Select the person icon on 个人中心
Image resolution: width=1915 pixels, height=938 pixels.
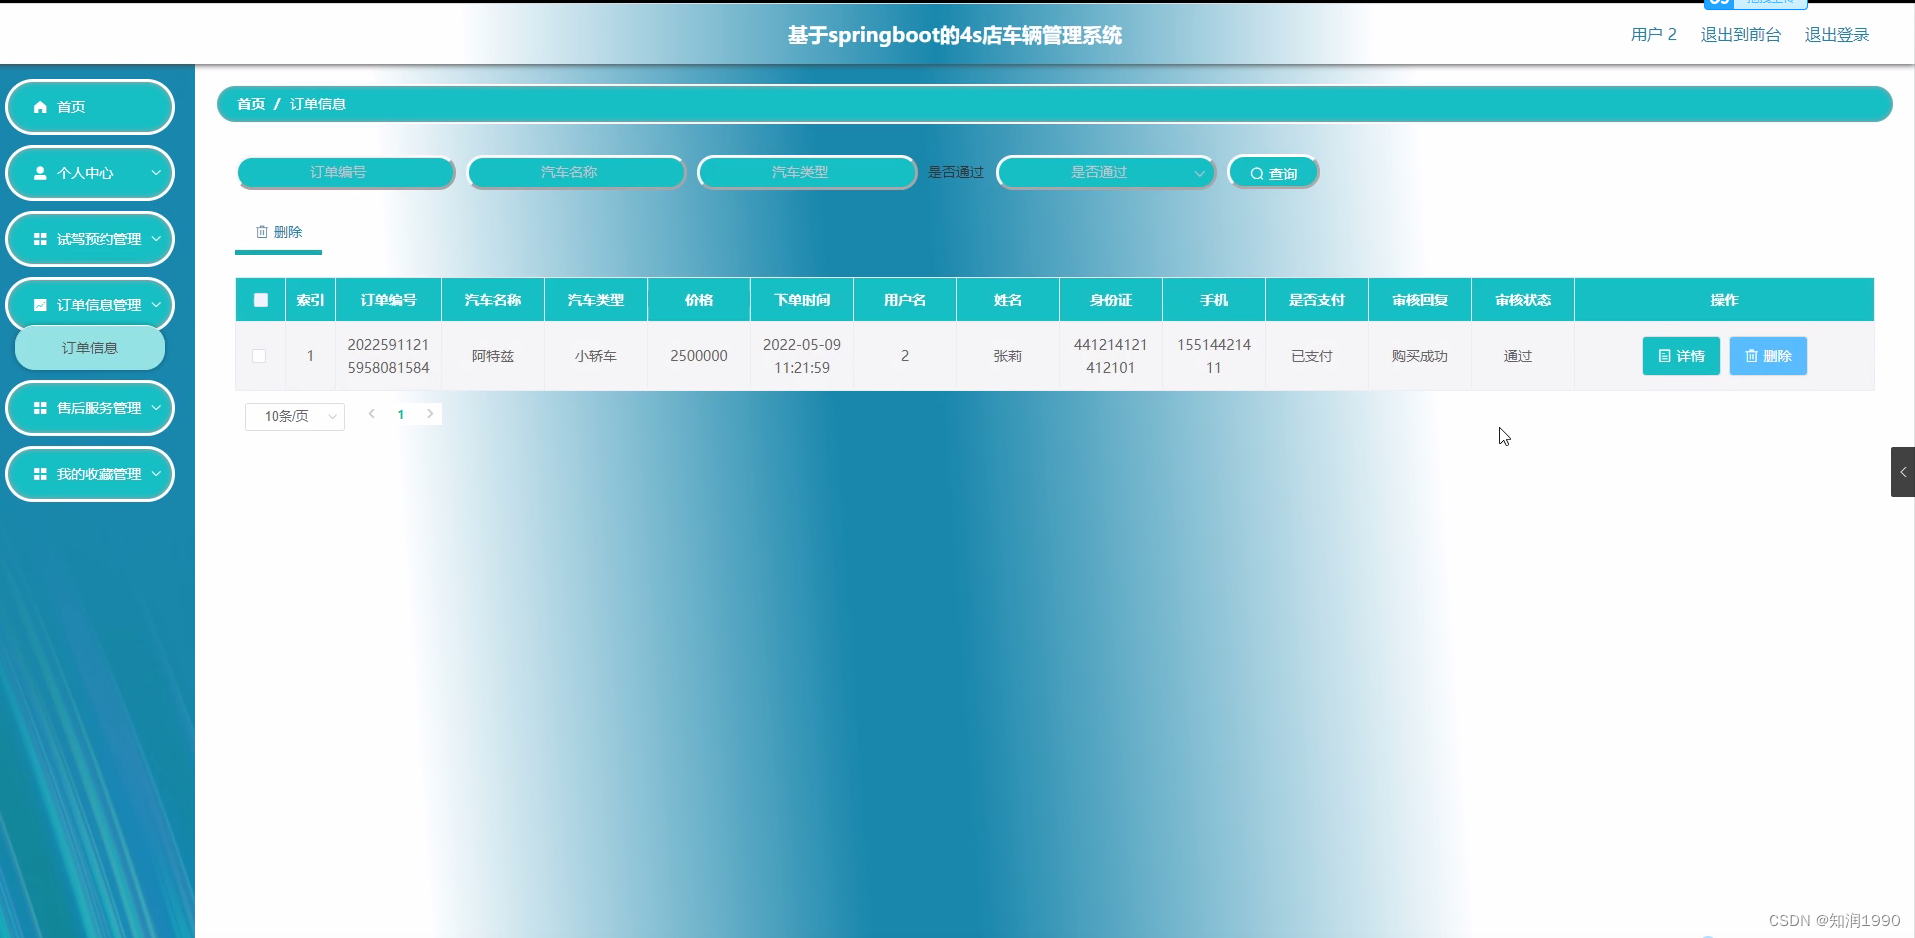(x=38, y=173)
